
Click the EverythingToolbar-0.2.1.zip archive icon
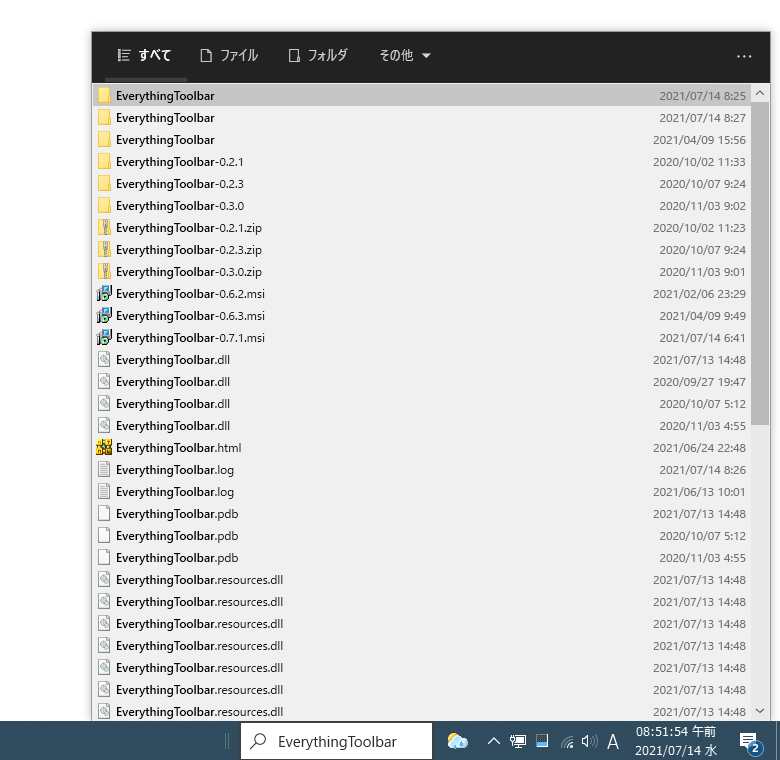pyautogui.click(x=104, y=227)
